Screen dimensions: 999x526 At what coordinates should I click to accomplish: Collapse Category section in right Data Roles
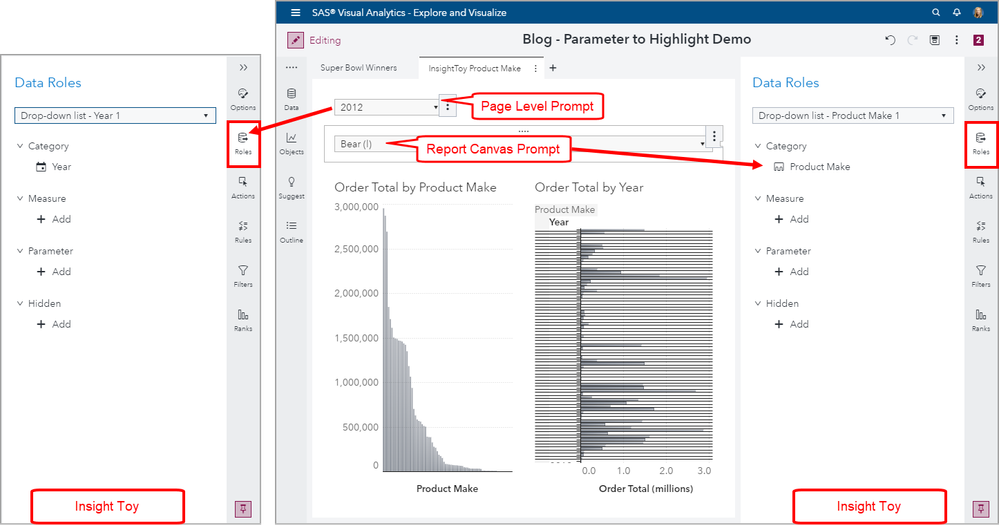coord(758,146)
